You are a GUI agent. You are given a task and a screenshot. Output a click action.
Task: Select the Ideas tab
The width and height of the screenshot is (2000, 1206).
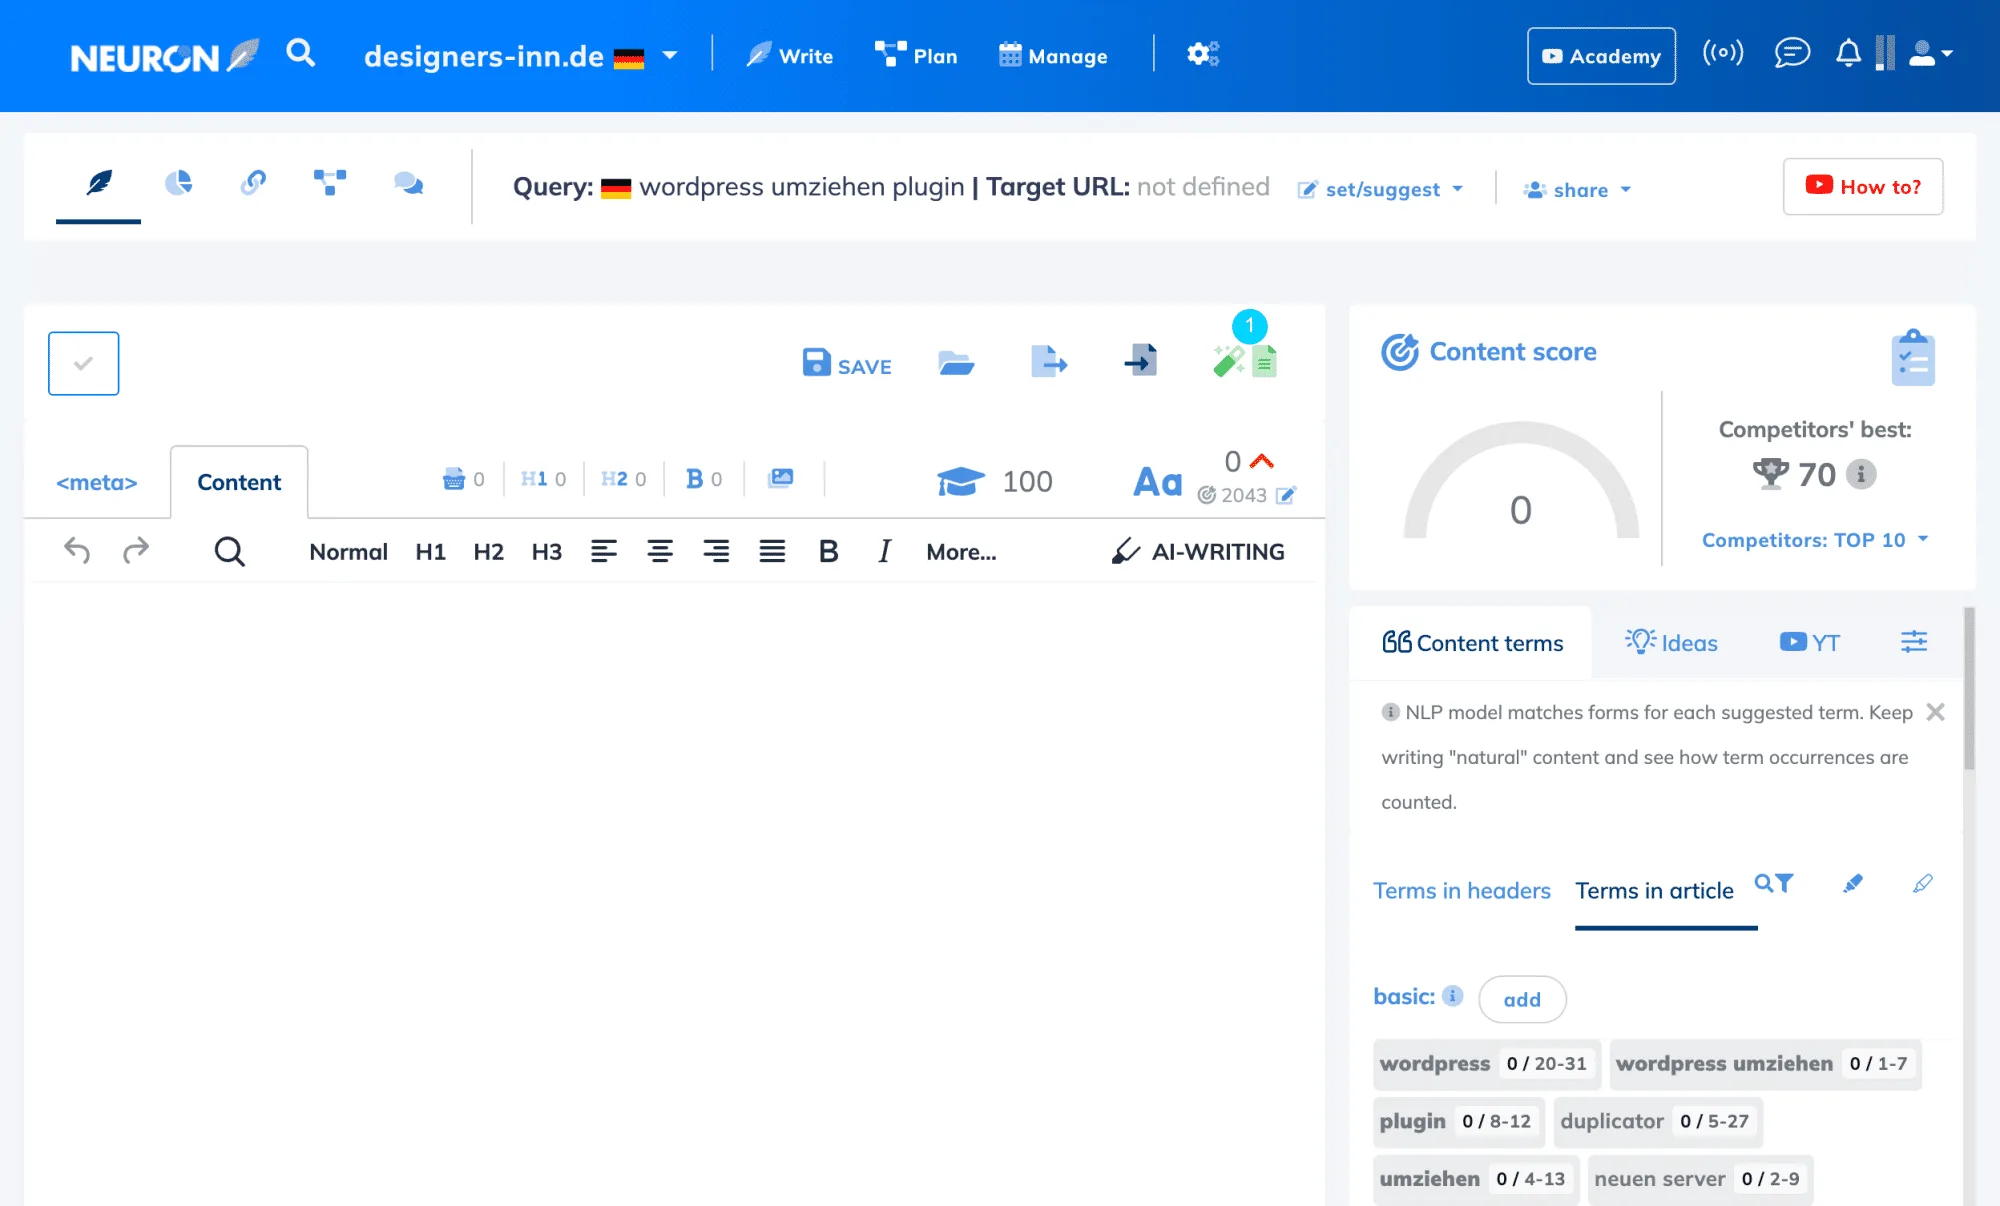1672,642
